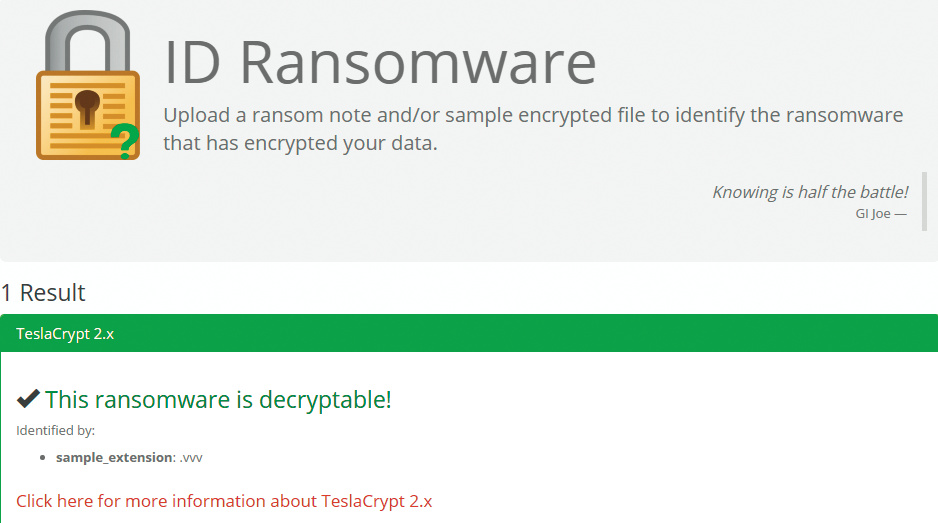This screenshot has height=523, width=938.
Task: Click the black checkmark beside the decryptable message
Action: (x=28, y=400)
